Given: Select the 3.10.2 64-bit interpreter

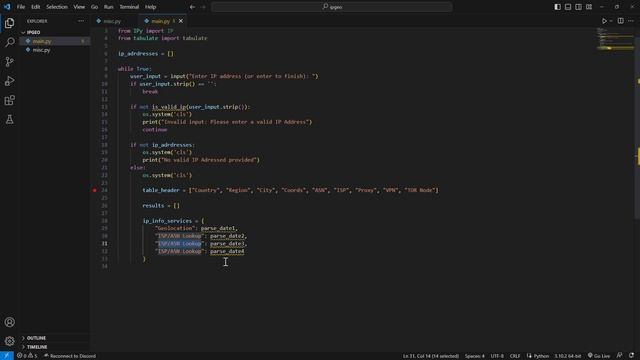Looking at the screenshot, I should pos(567,356).
